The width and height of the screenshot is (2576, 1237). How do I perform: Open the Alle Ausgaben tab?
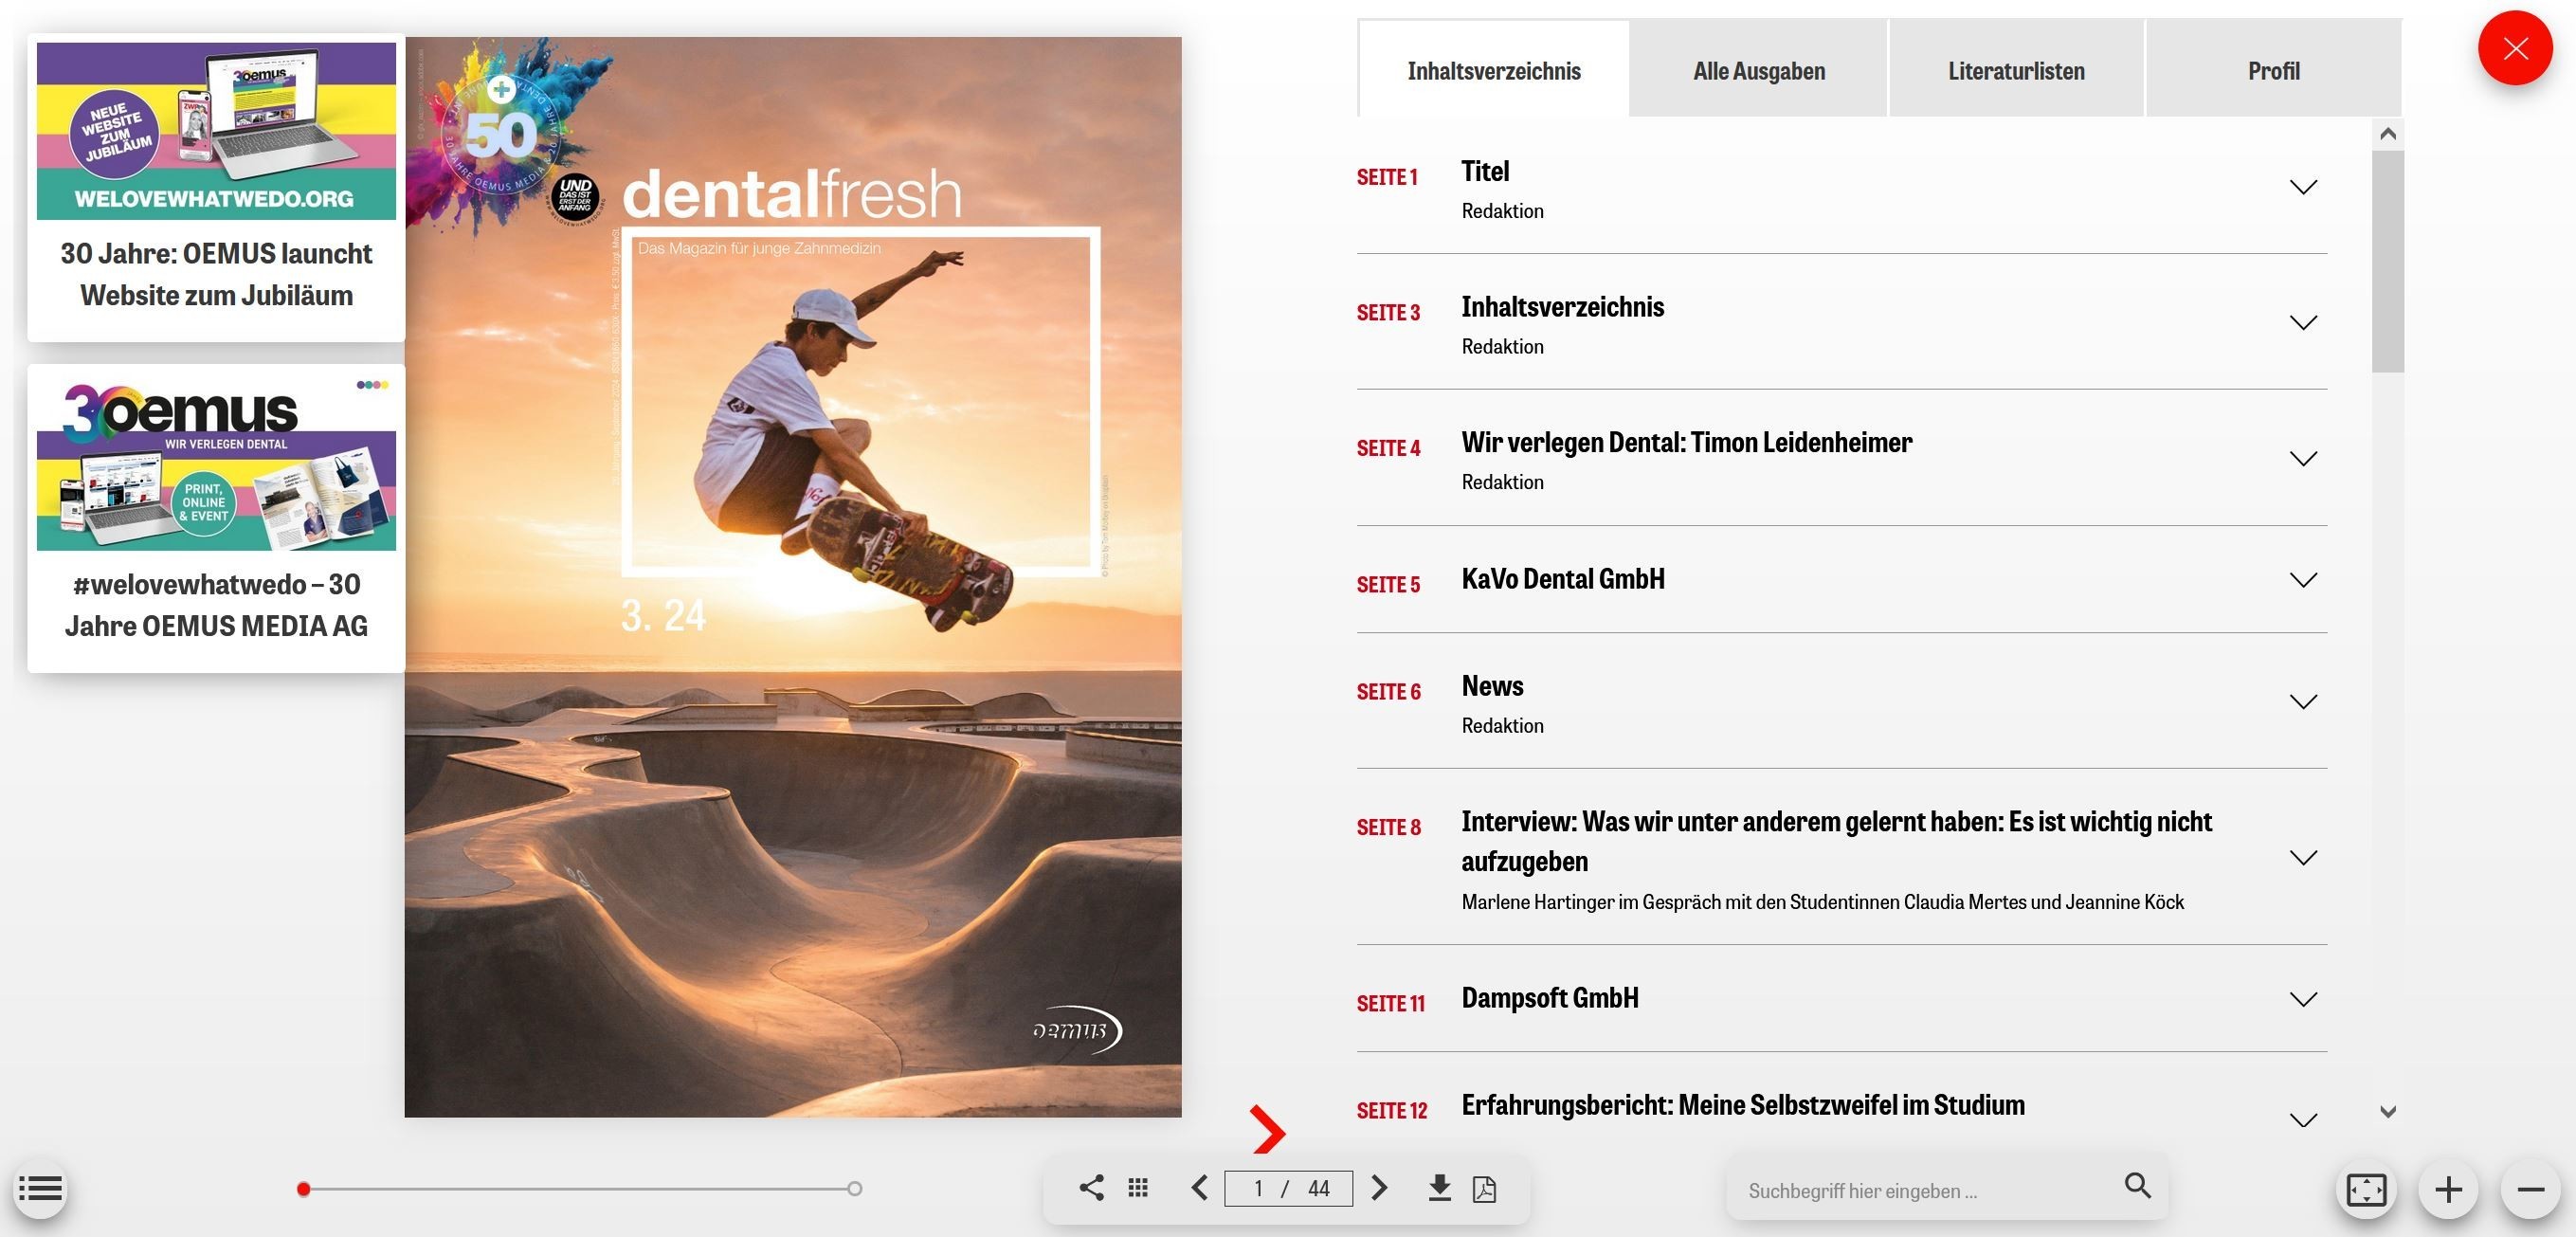click(x=1759, y=70)
